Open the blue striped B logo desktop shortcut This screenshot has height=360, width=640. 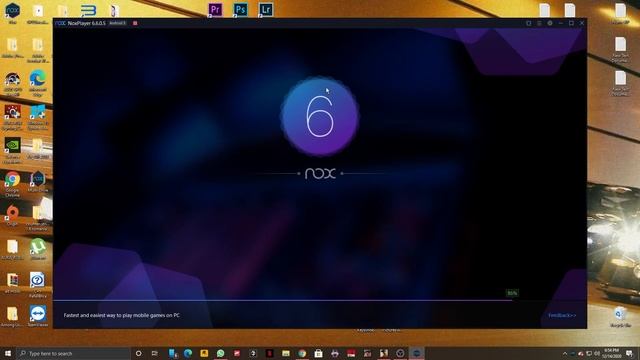(x=88, y=10)
